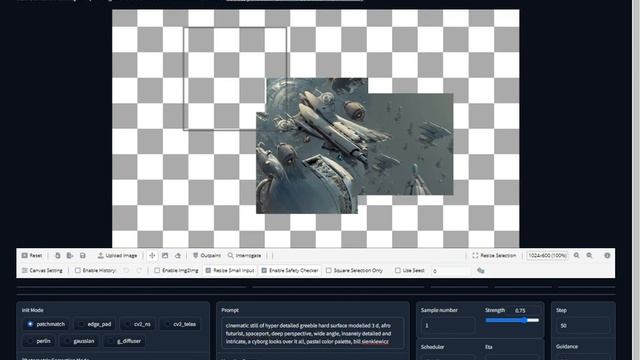Click Interrogate to describe image
The height and width of the screenshot is (360, 640).
click(244, 256)
